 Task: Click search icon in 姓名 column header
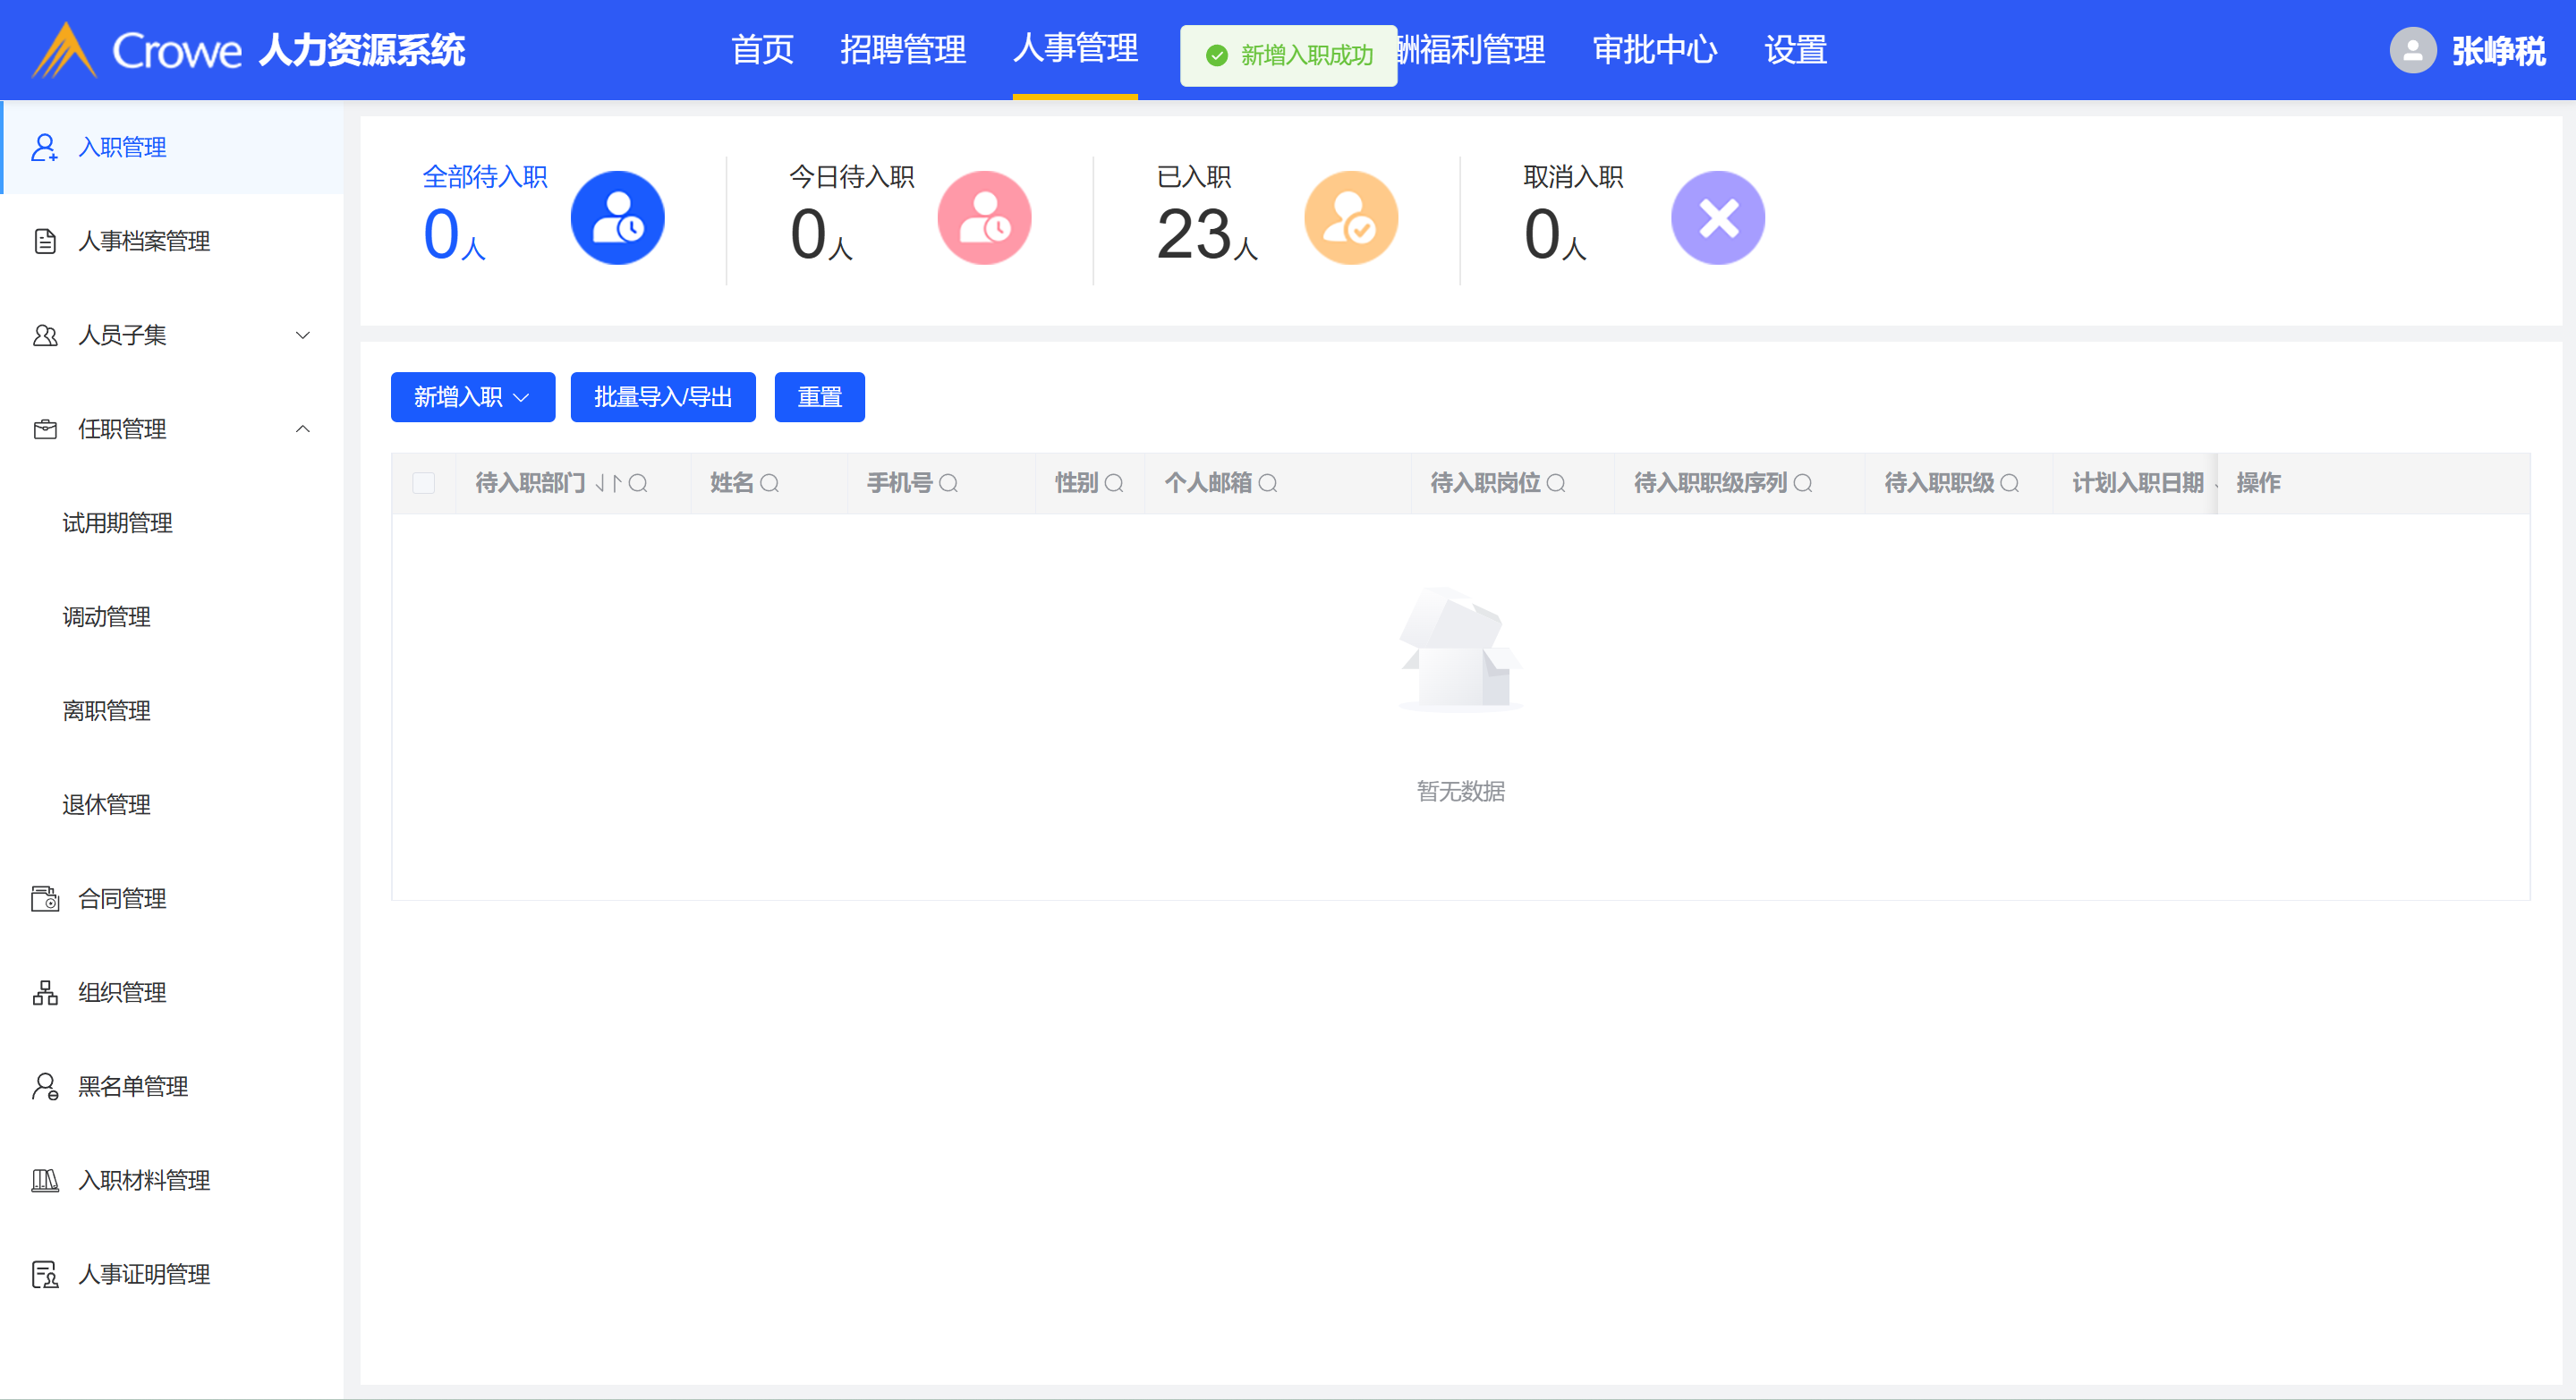[x=769, y=484]
